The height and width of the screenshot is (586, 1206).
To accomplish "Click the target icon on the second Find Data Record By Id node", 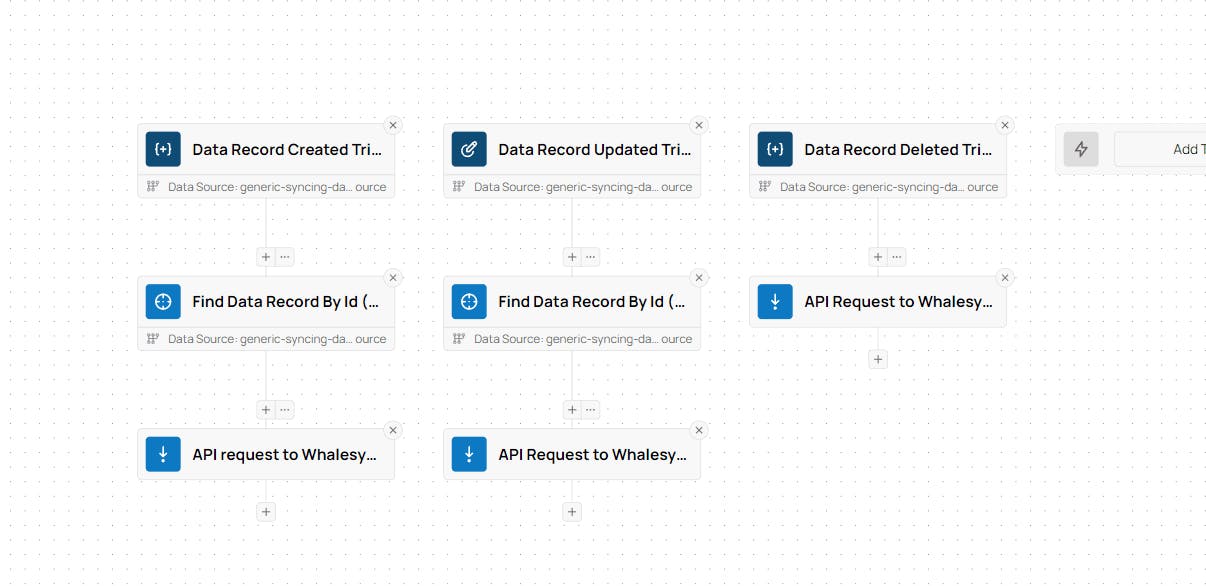I will coord(469,301).
